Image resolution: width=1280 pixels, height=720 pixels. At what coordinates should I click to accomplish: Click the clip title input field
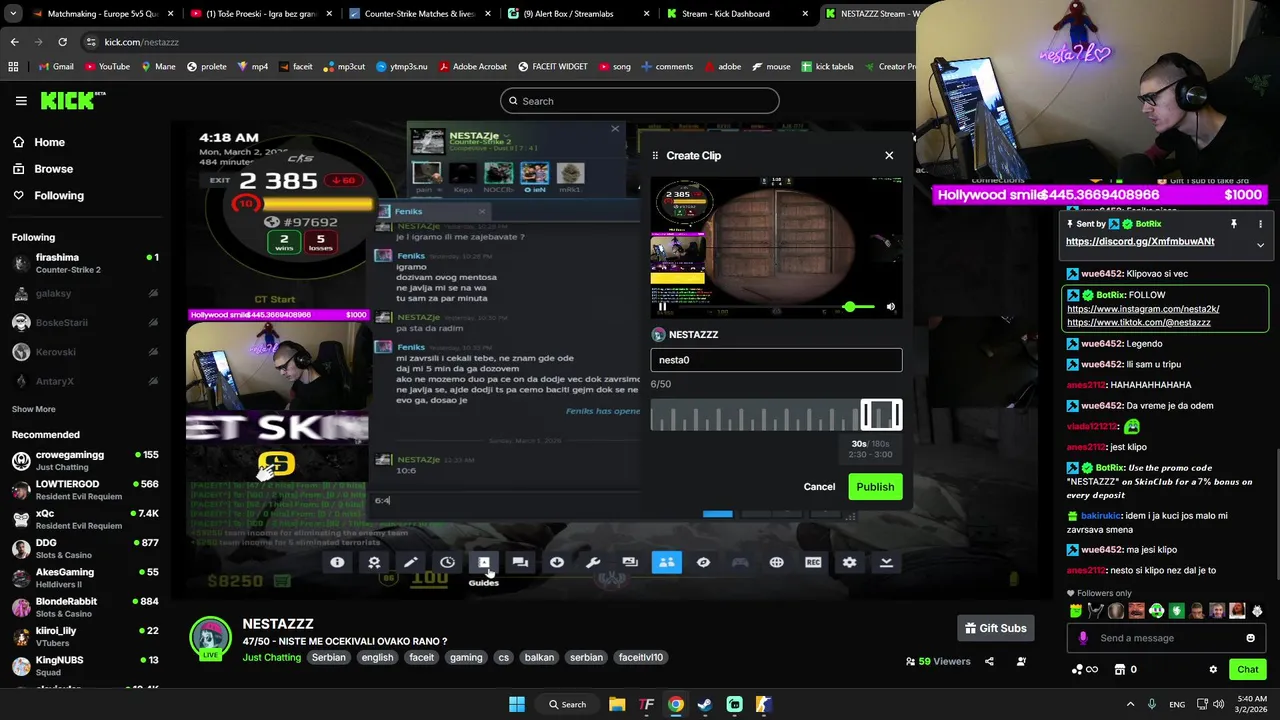click(776, 360)
